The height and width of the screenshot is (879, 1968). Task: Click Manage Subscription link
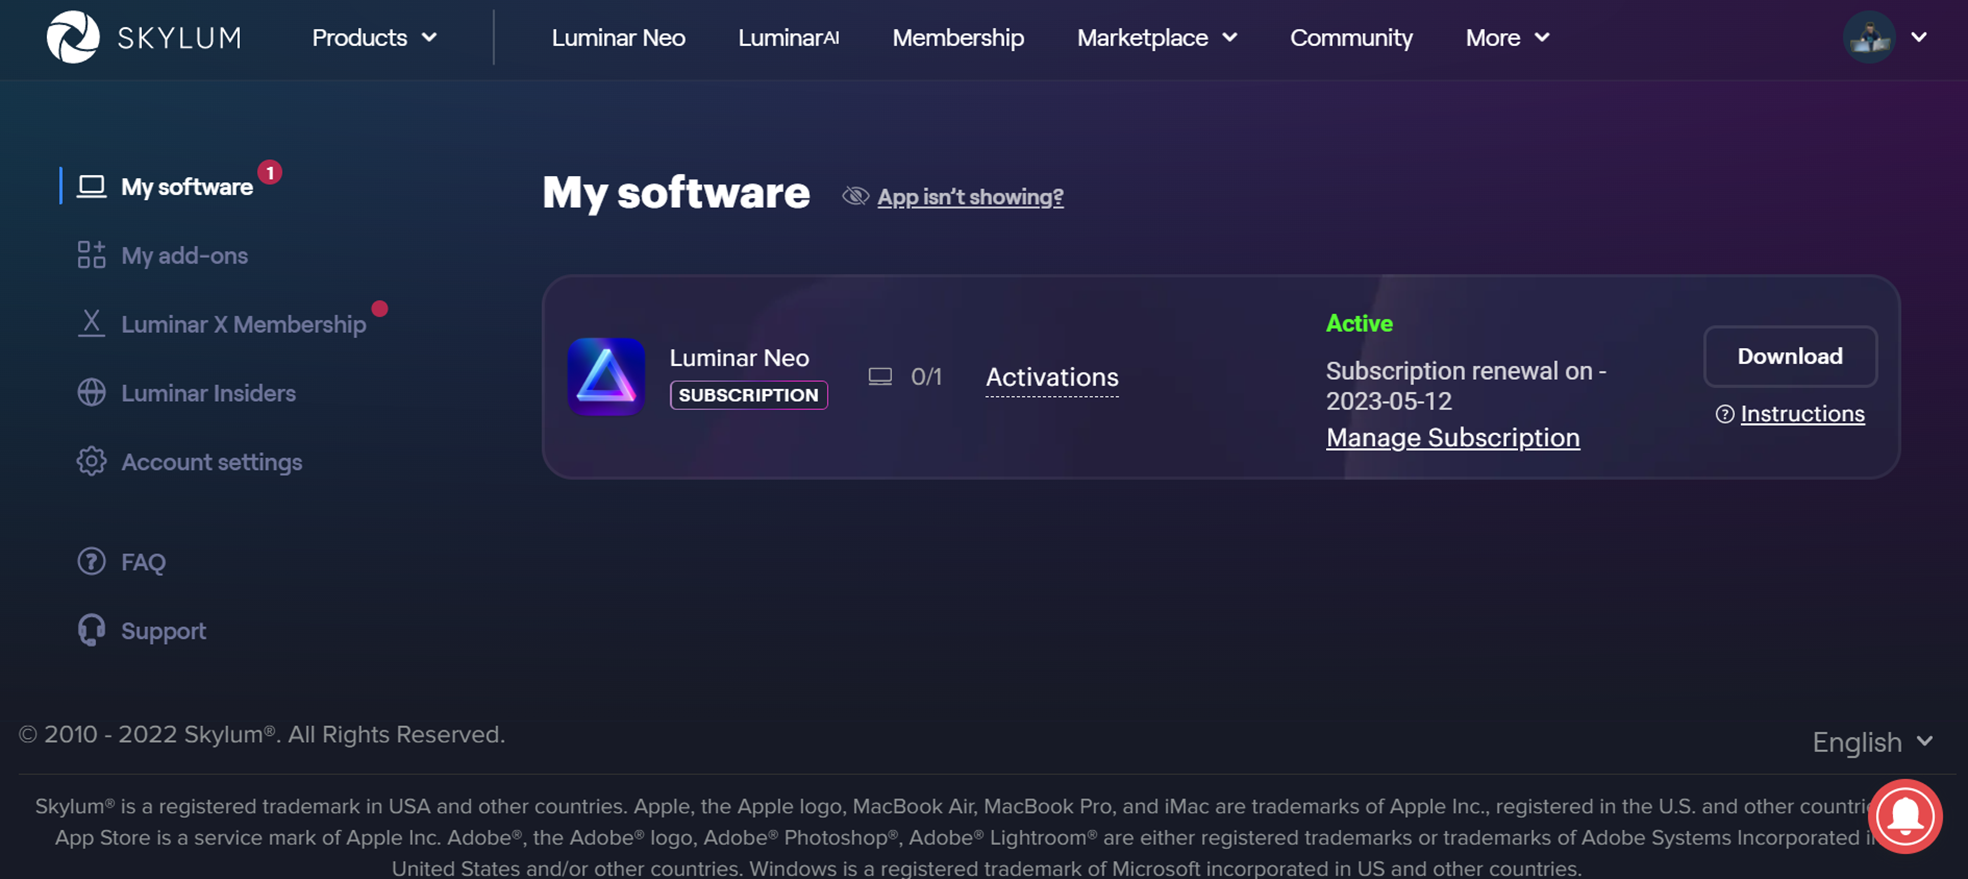[1453, 438]
